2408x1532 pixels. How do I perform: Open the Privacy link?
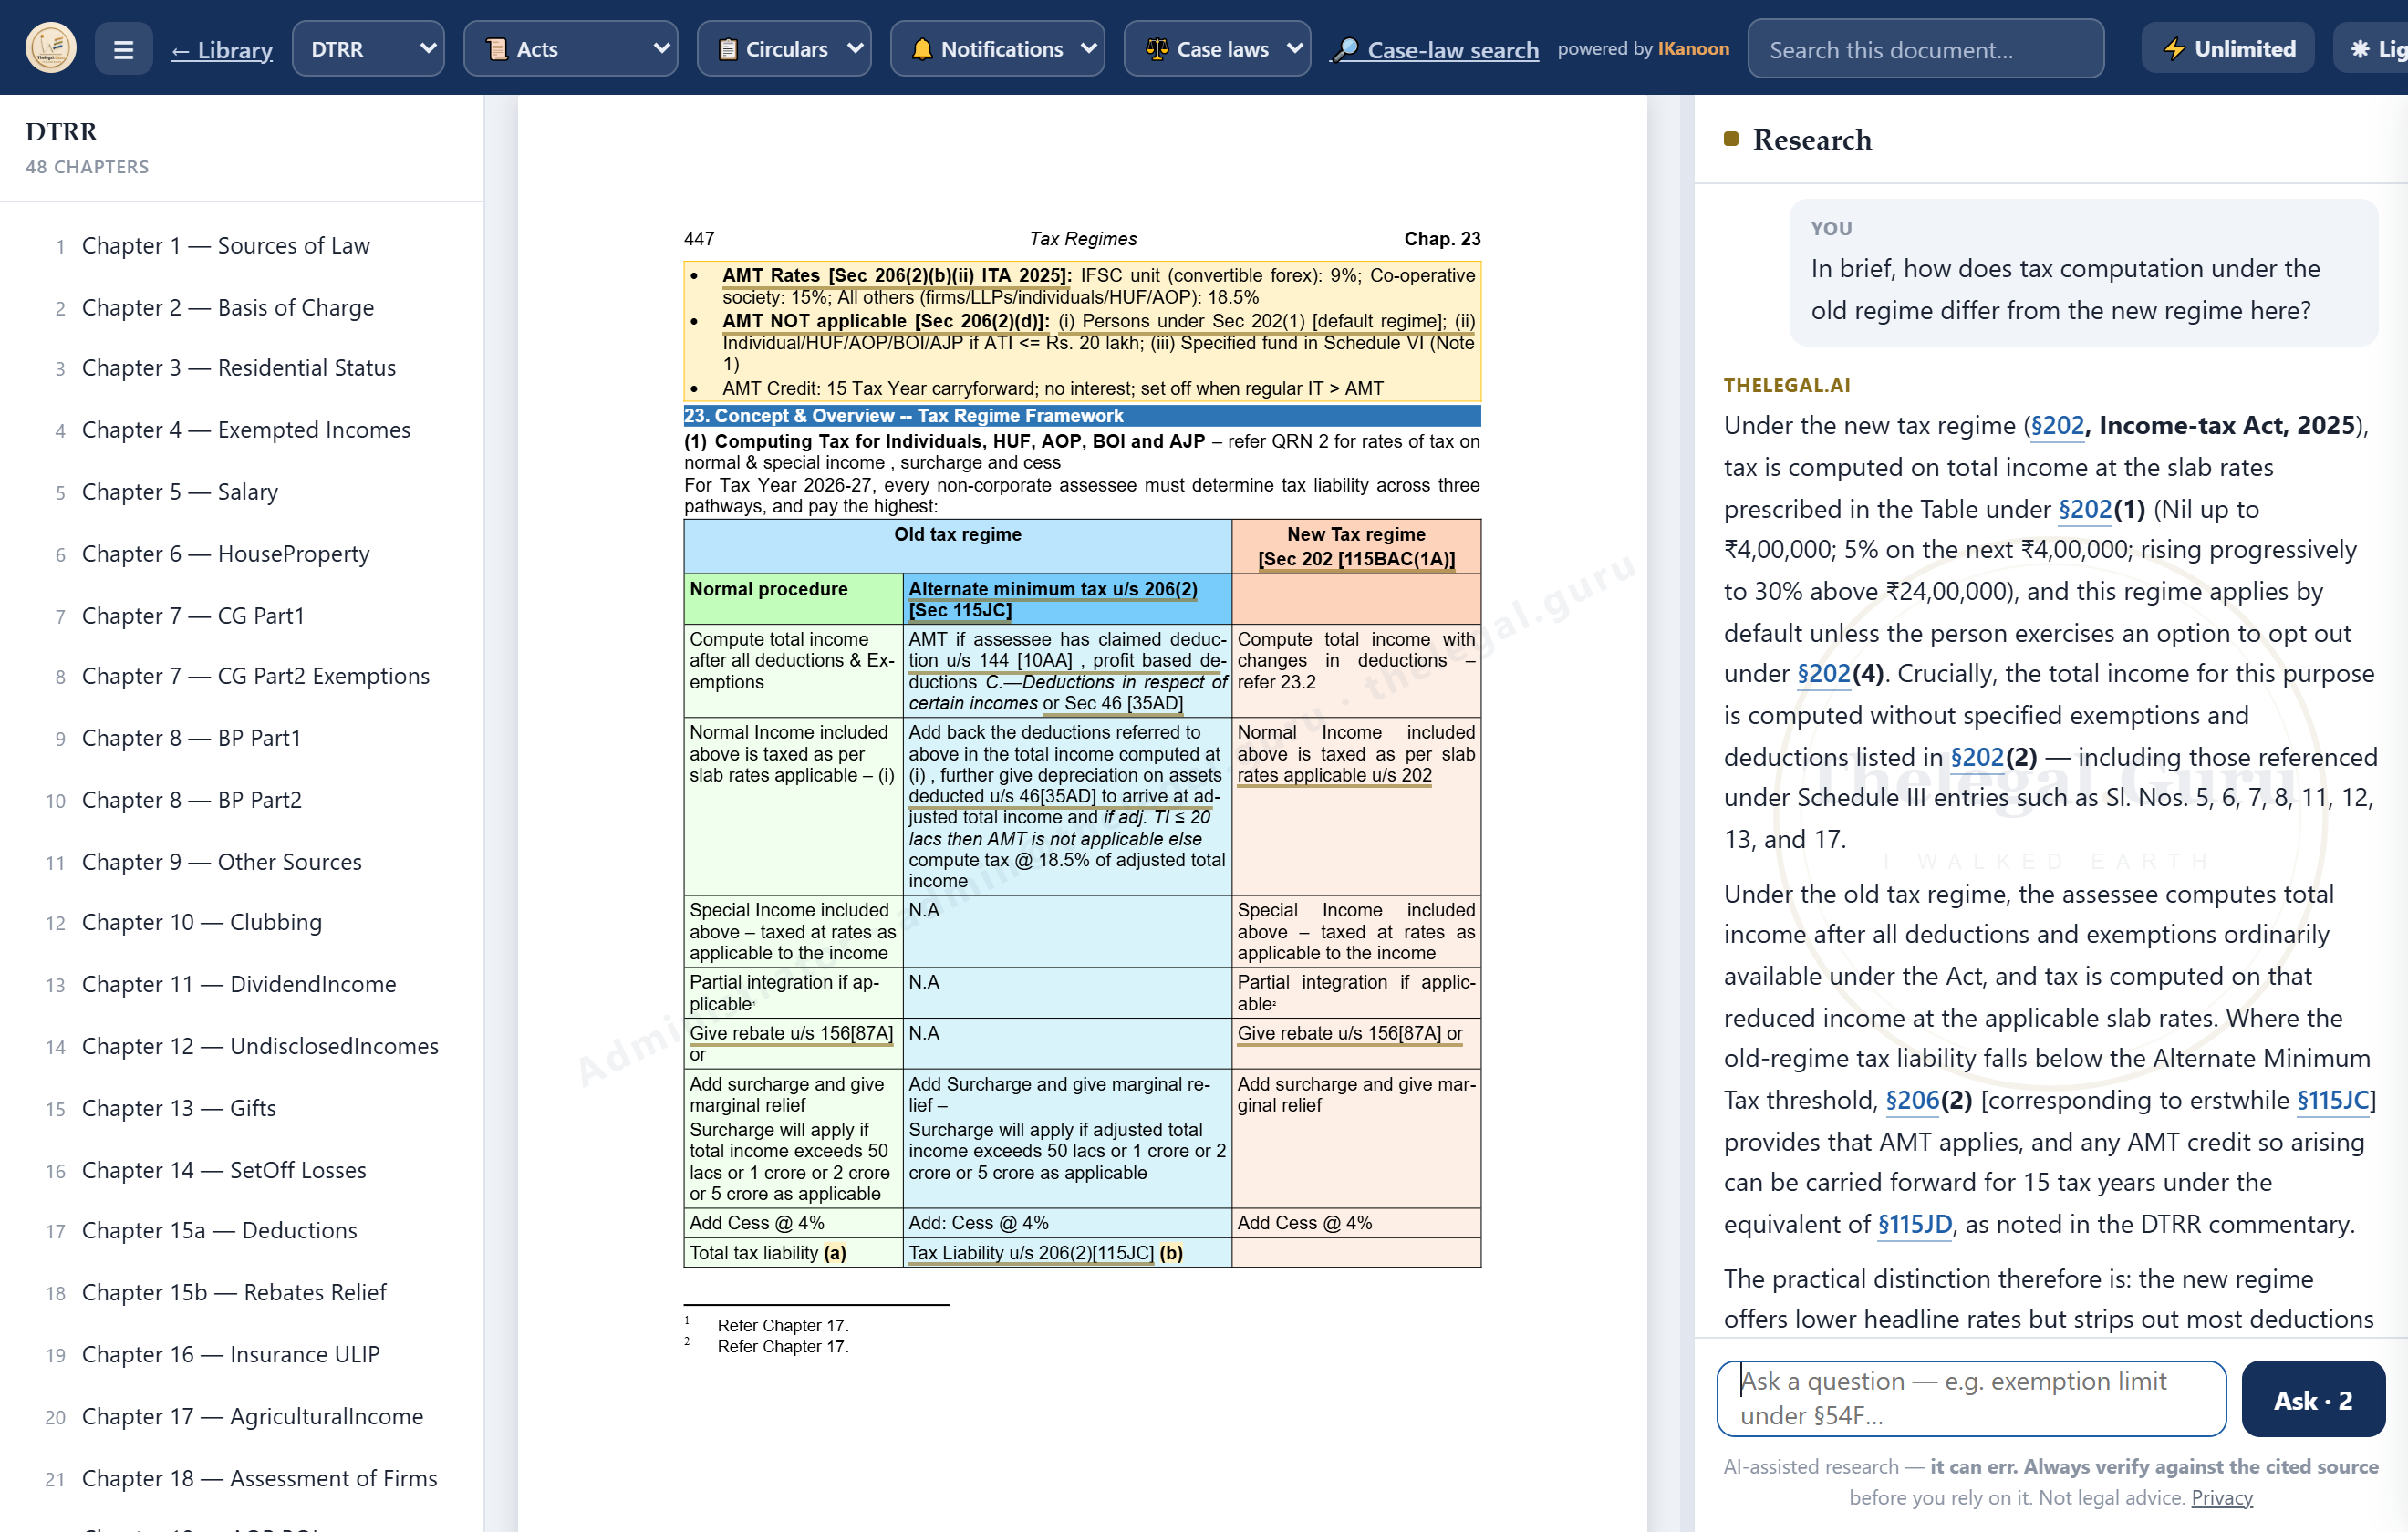click(x=2221, y=1498)
